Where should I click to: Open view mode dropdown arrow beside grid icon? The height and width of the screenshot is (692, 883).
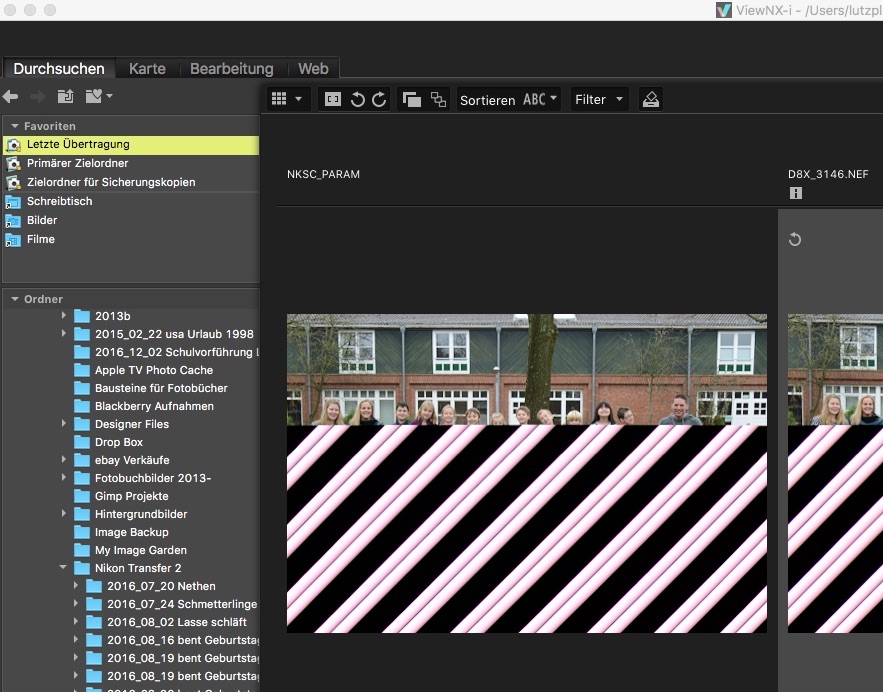[298, 99]
